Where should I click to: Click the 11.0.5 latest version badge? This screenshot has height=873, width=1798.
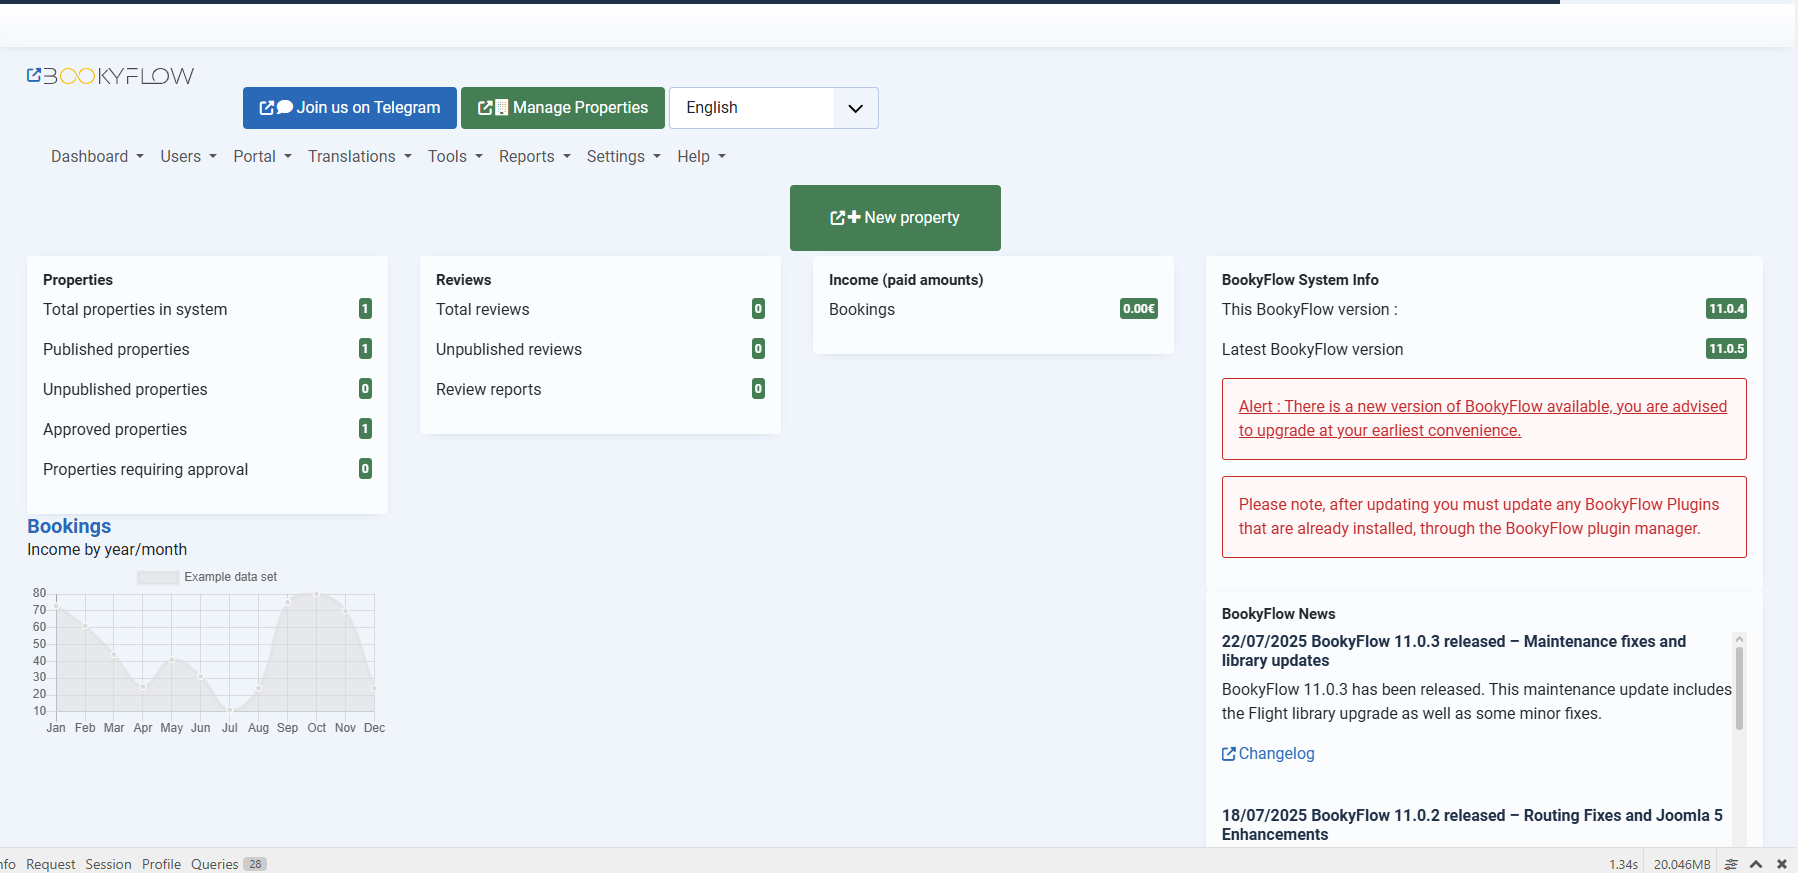(x=1727, y=349)
